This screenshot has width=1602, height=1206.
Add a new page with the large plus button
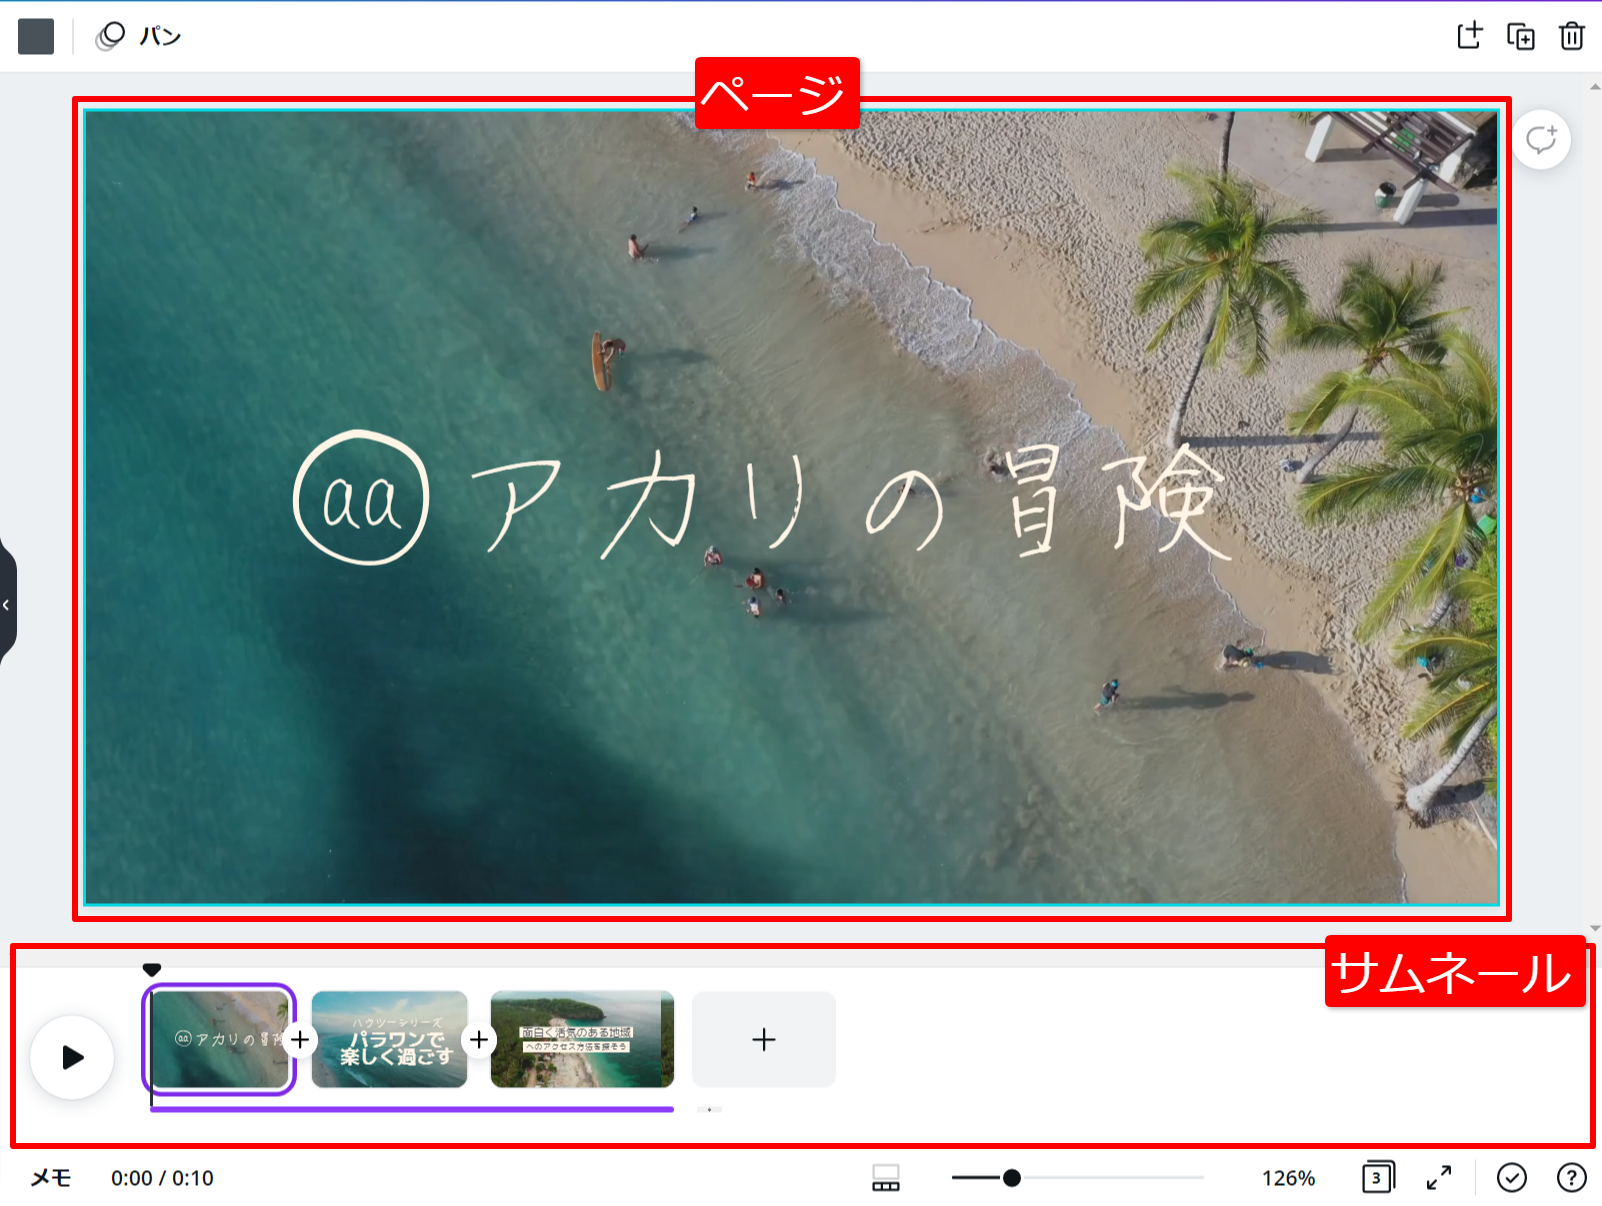pos(763,1039)
